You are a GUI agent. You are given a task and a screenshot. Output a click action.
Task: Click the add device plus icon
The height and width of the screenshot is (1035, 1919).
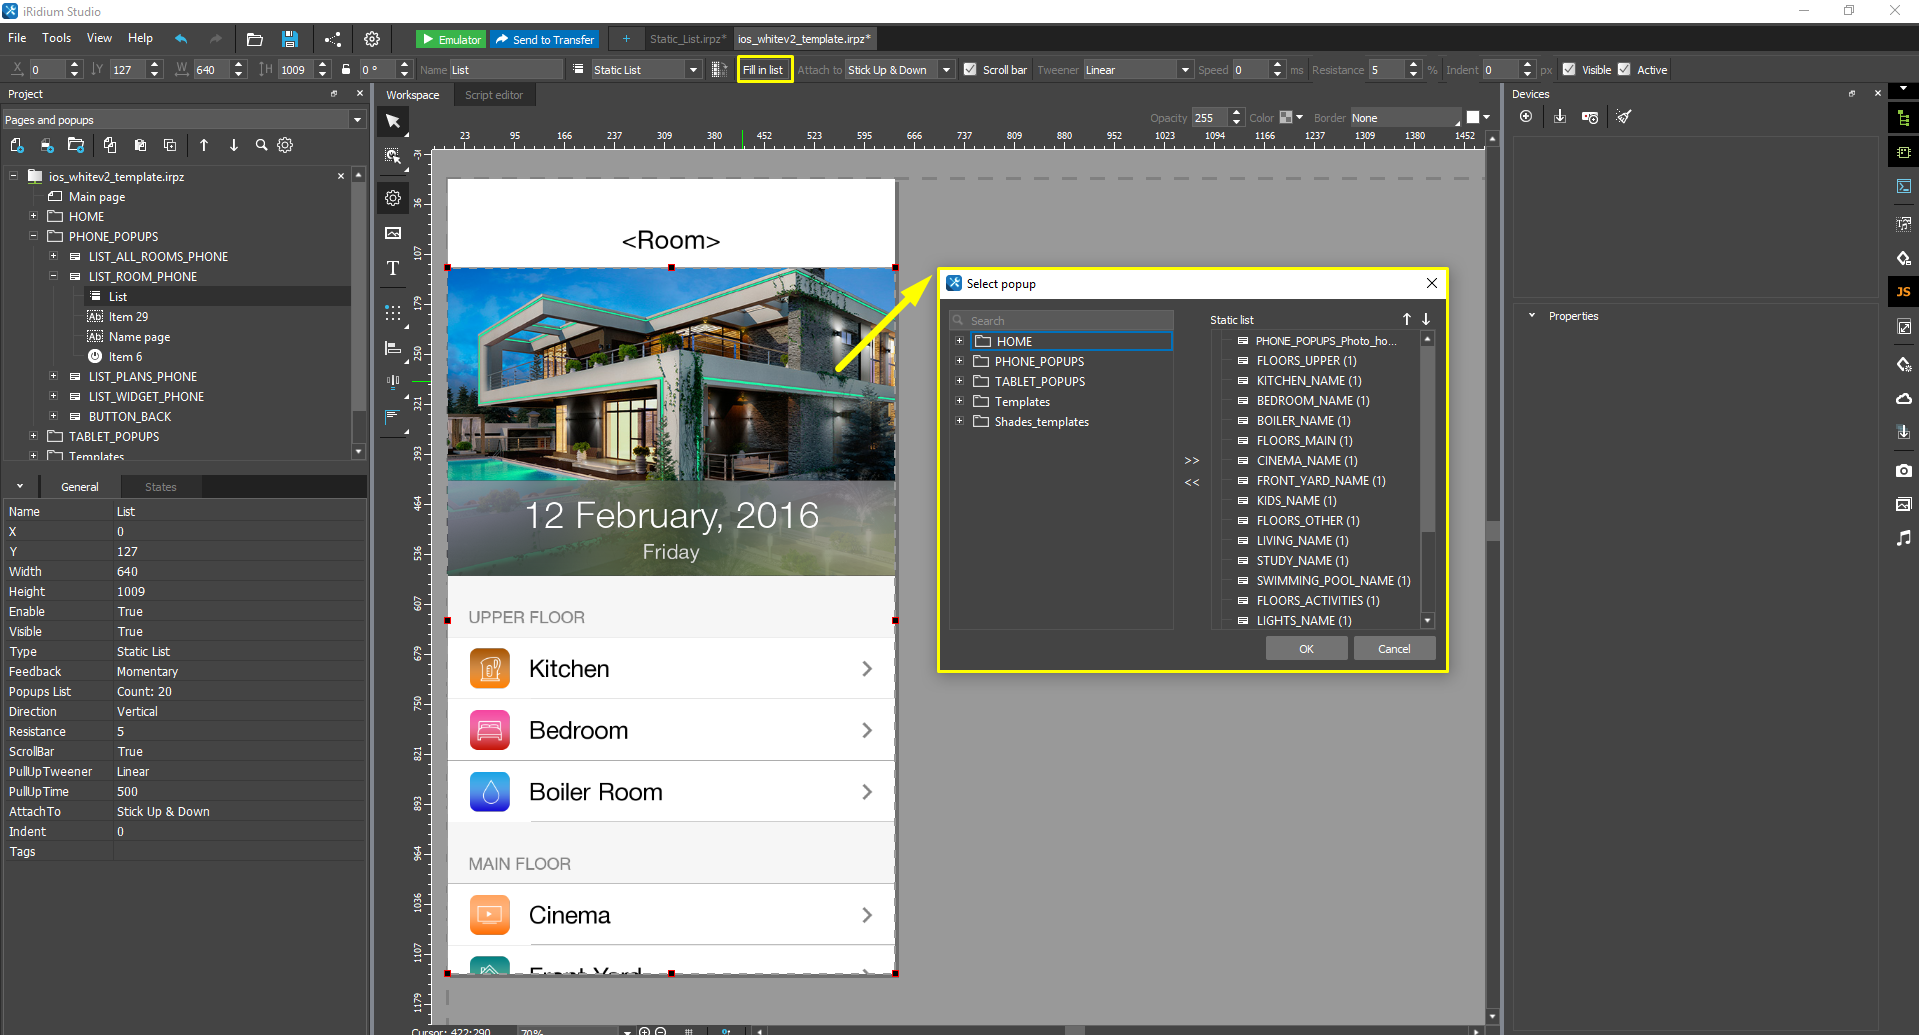(1526, 117)
